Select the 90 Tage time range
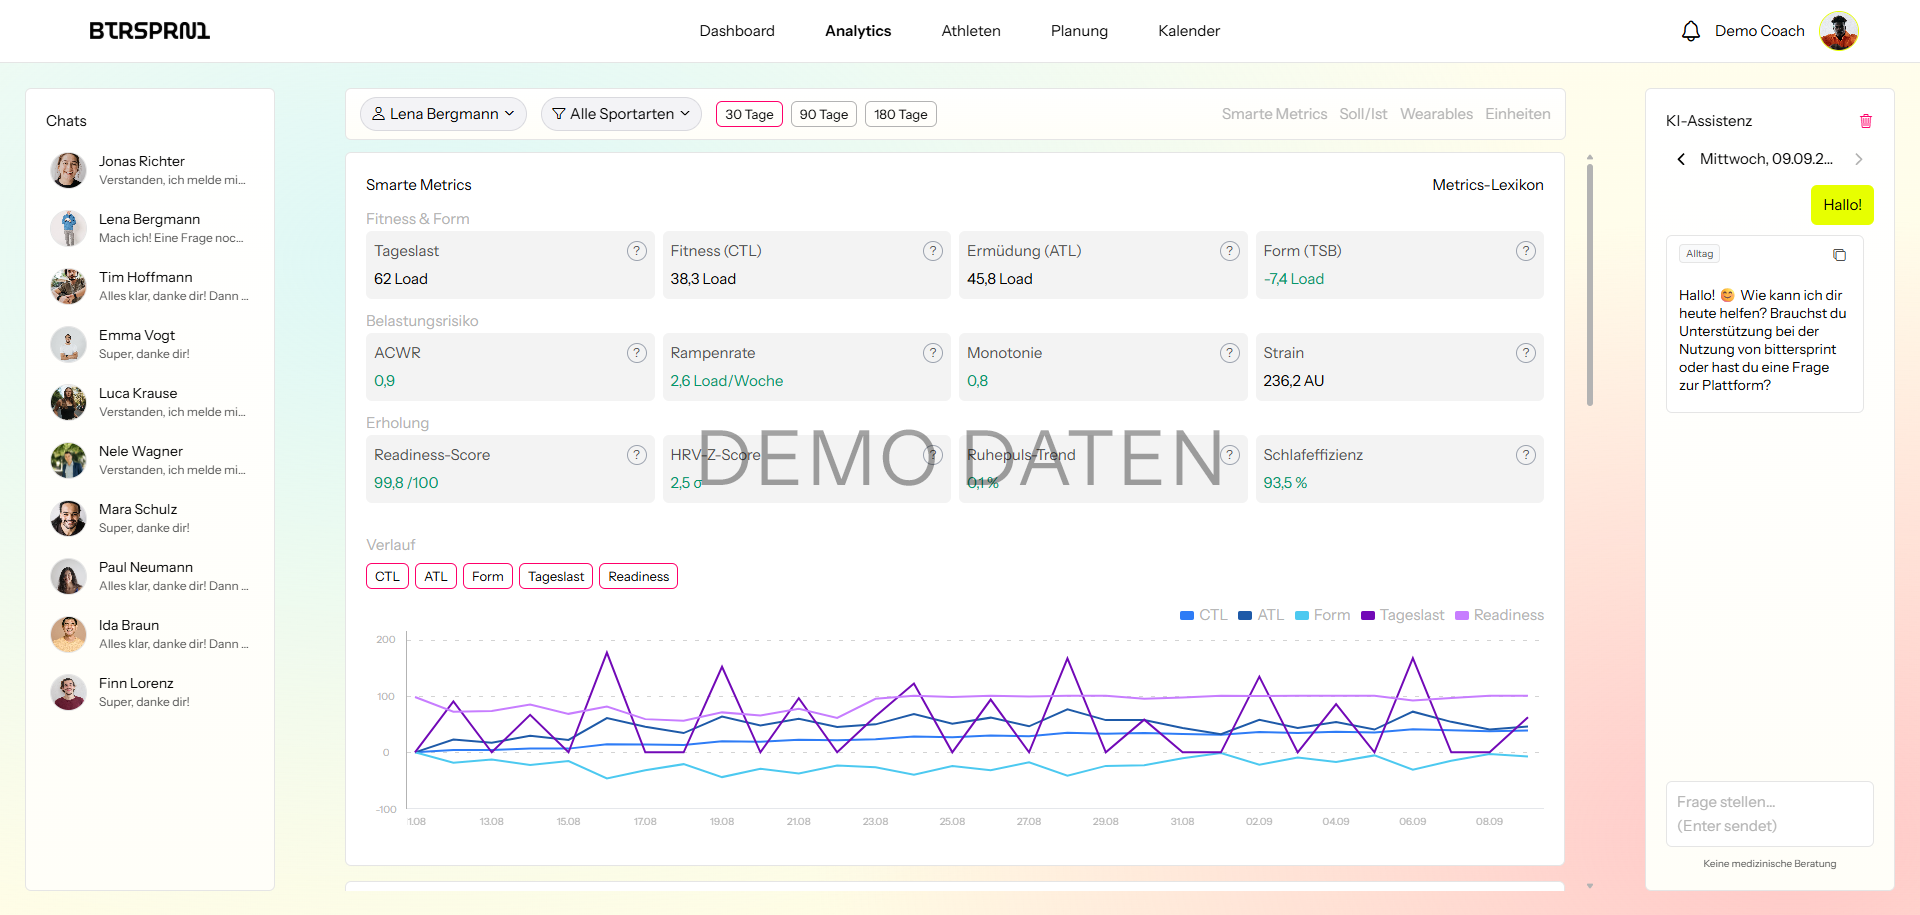 (824, 115)
